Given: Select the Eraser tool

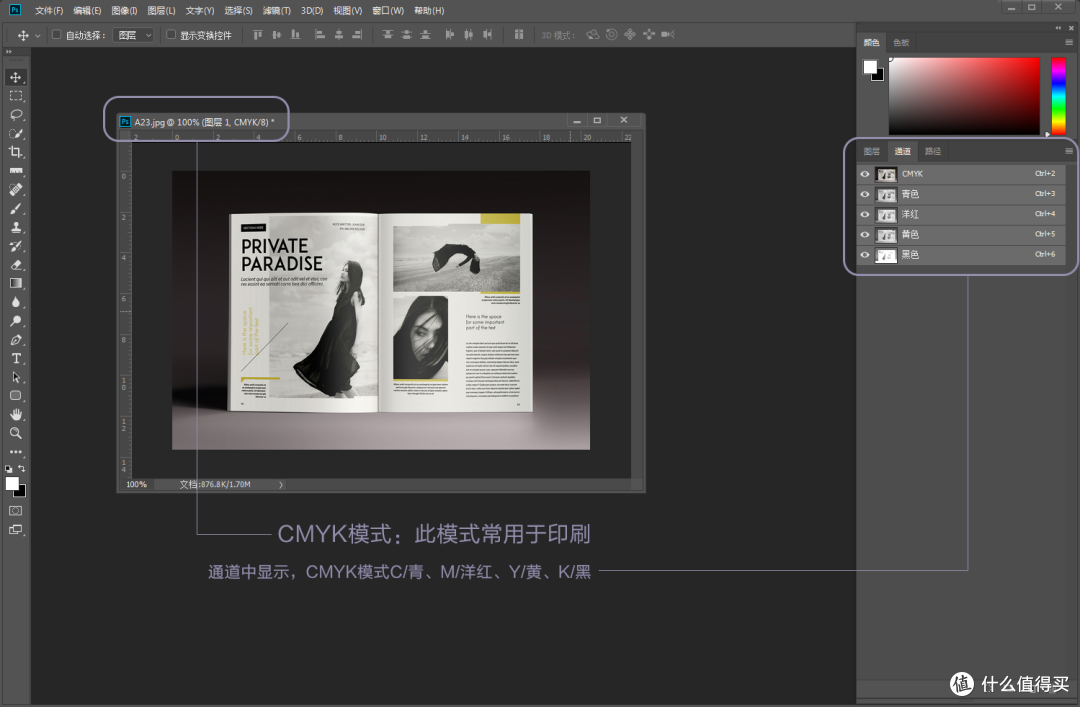Looking at the screenshot, I should [15, 265].
